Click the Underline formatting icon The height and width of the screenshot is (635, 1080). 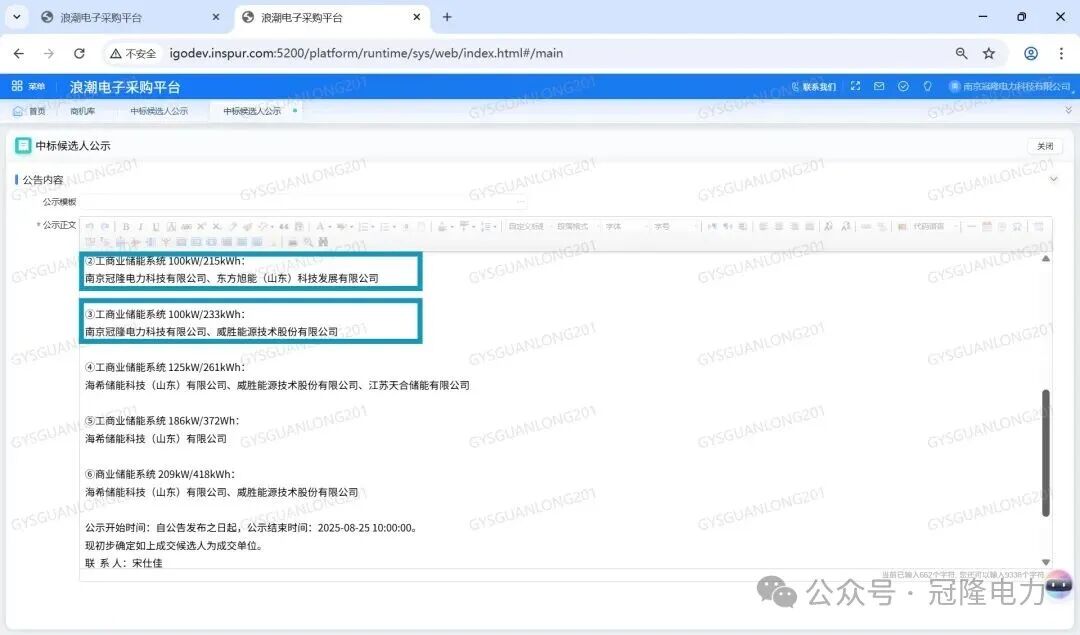pos(155,227)
